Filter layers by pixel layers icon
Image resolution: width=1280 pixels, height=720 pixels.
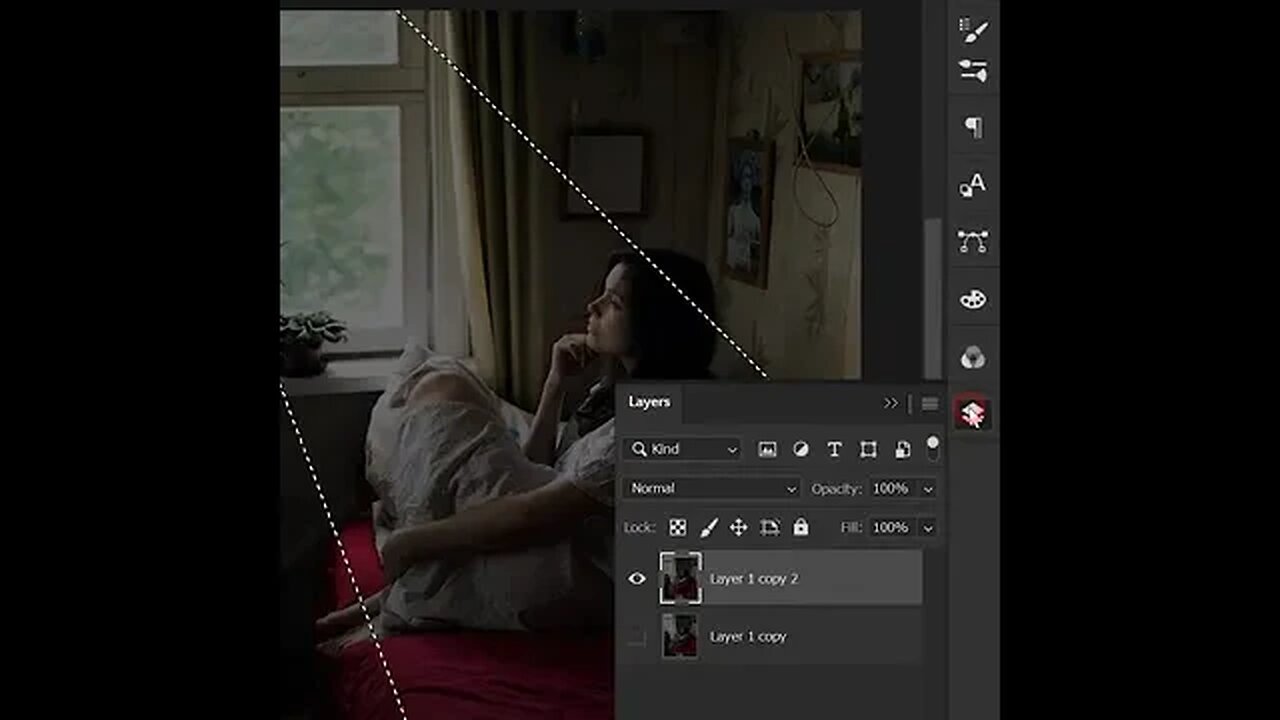767,450
